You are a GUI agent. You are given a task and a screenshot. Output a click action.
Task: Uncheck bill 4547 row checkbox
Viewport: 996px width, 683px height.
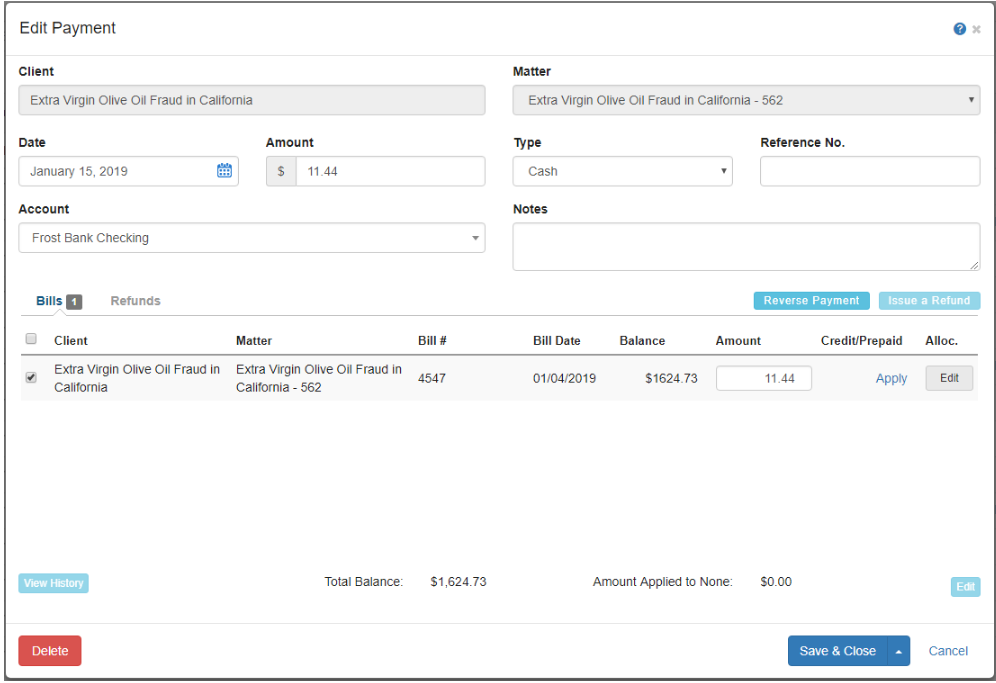tap(30, 377)
